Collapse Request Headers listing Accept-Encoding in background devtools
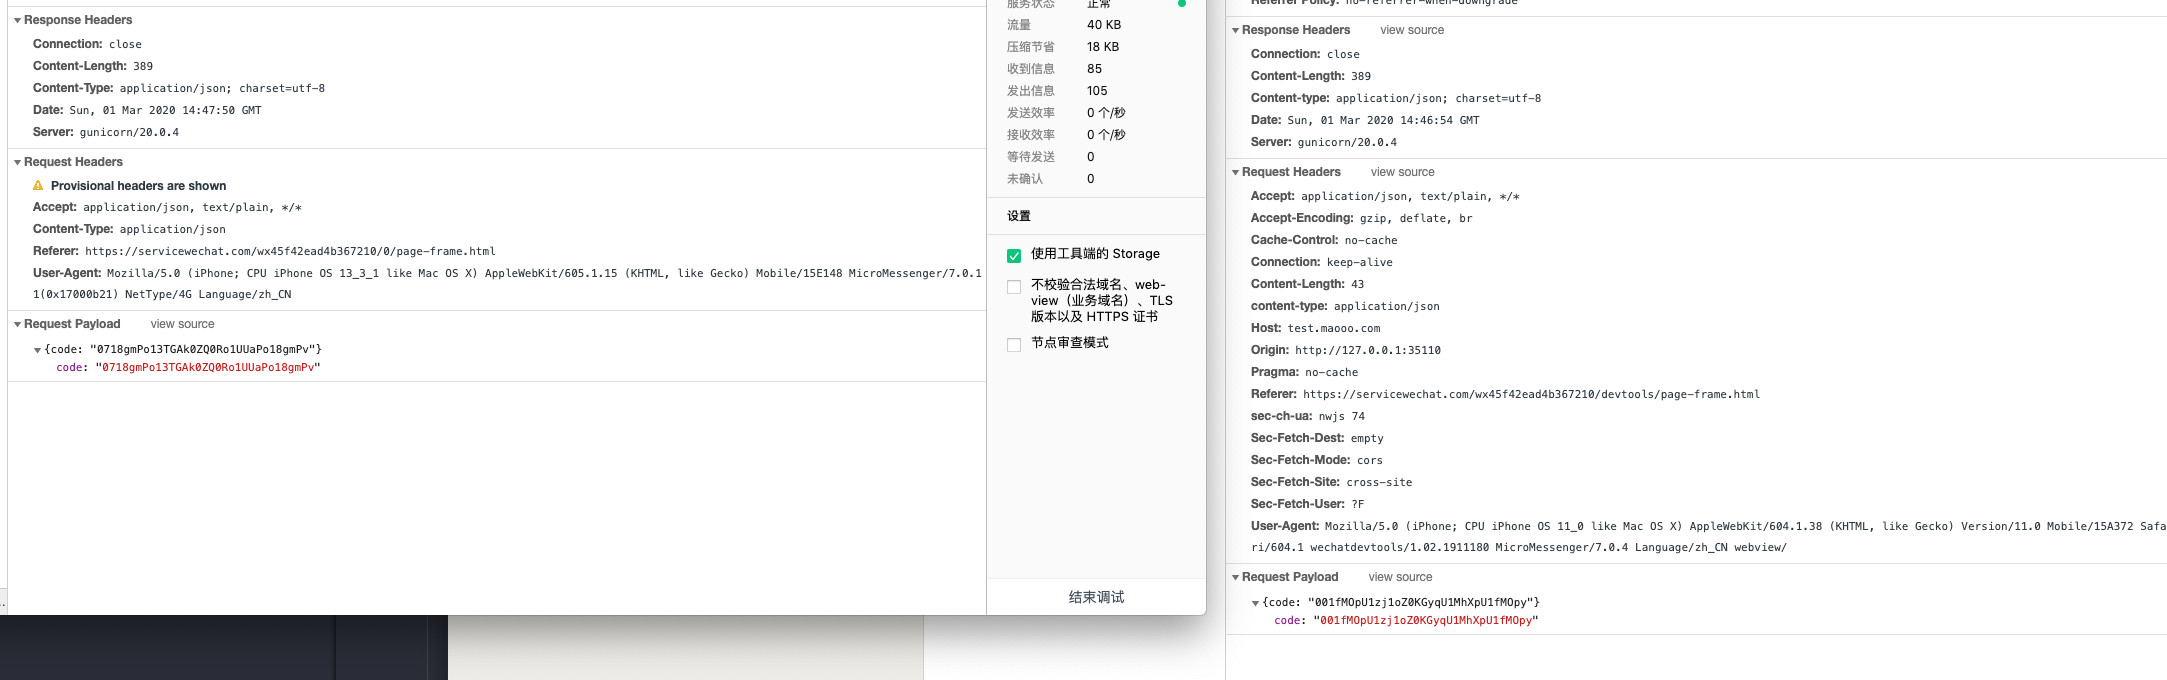This screenshot has width=2167, height=680. pyautogui.click(x=1235, y=173)
